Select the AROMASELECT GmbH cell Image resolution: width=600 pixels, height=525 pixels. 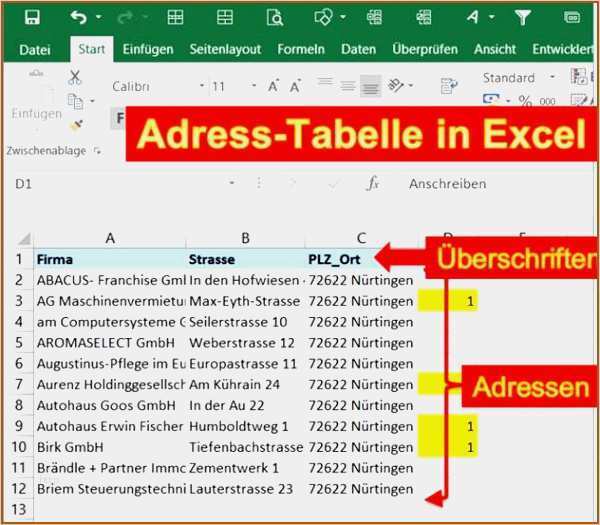[x=110, y=343]
